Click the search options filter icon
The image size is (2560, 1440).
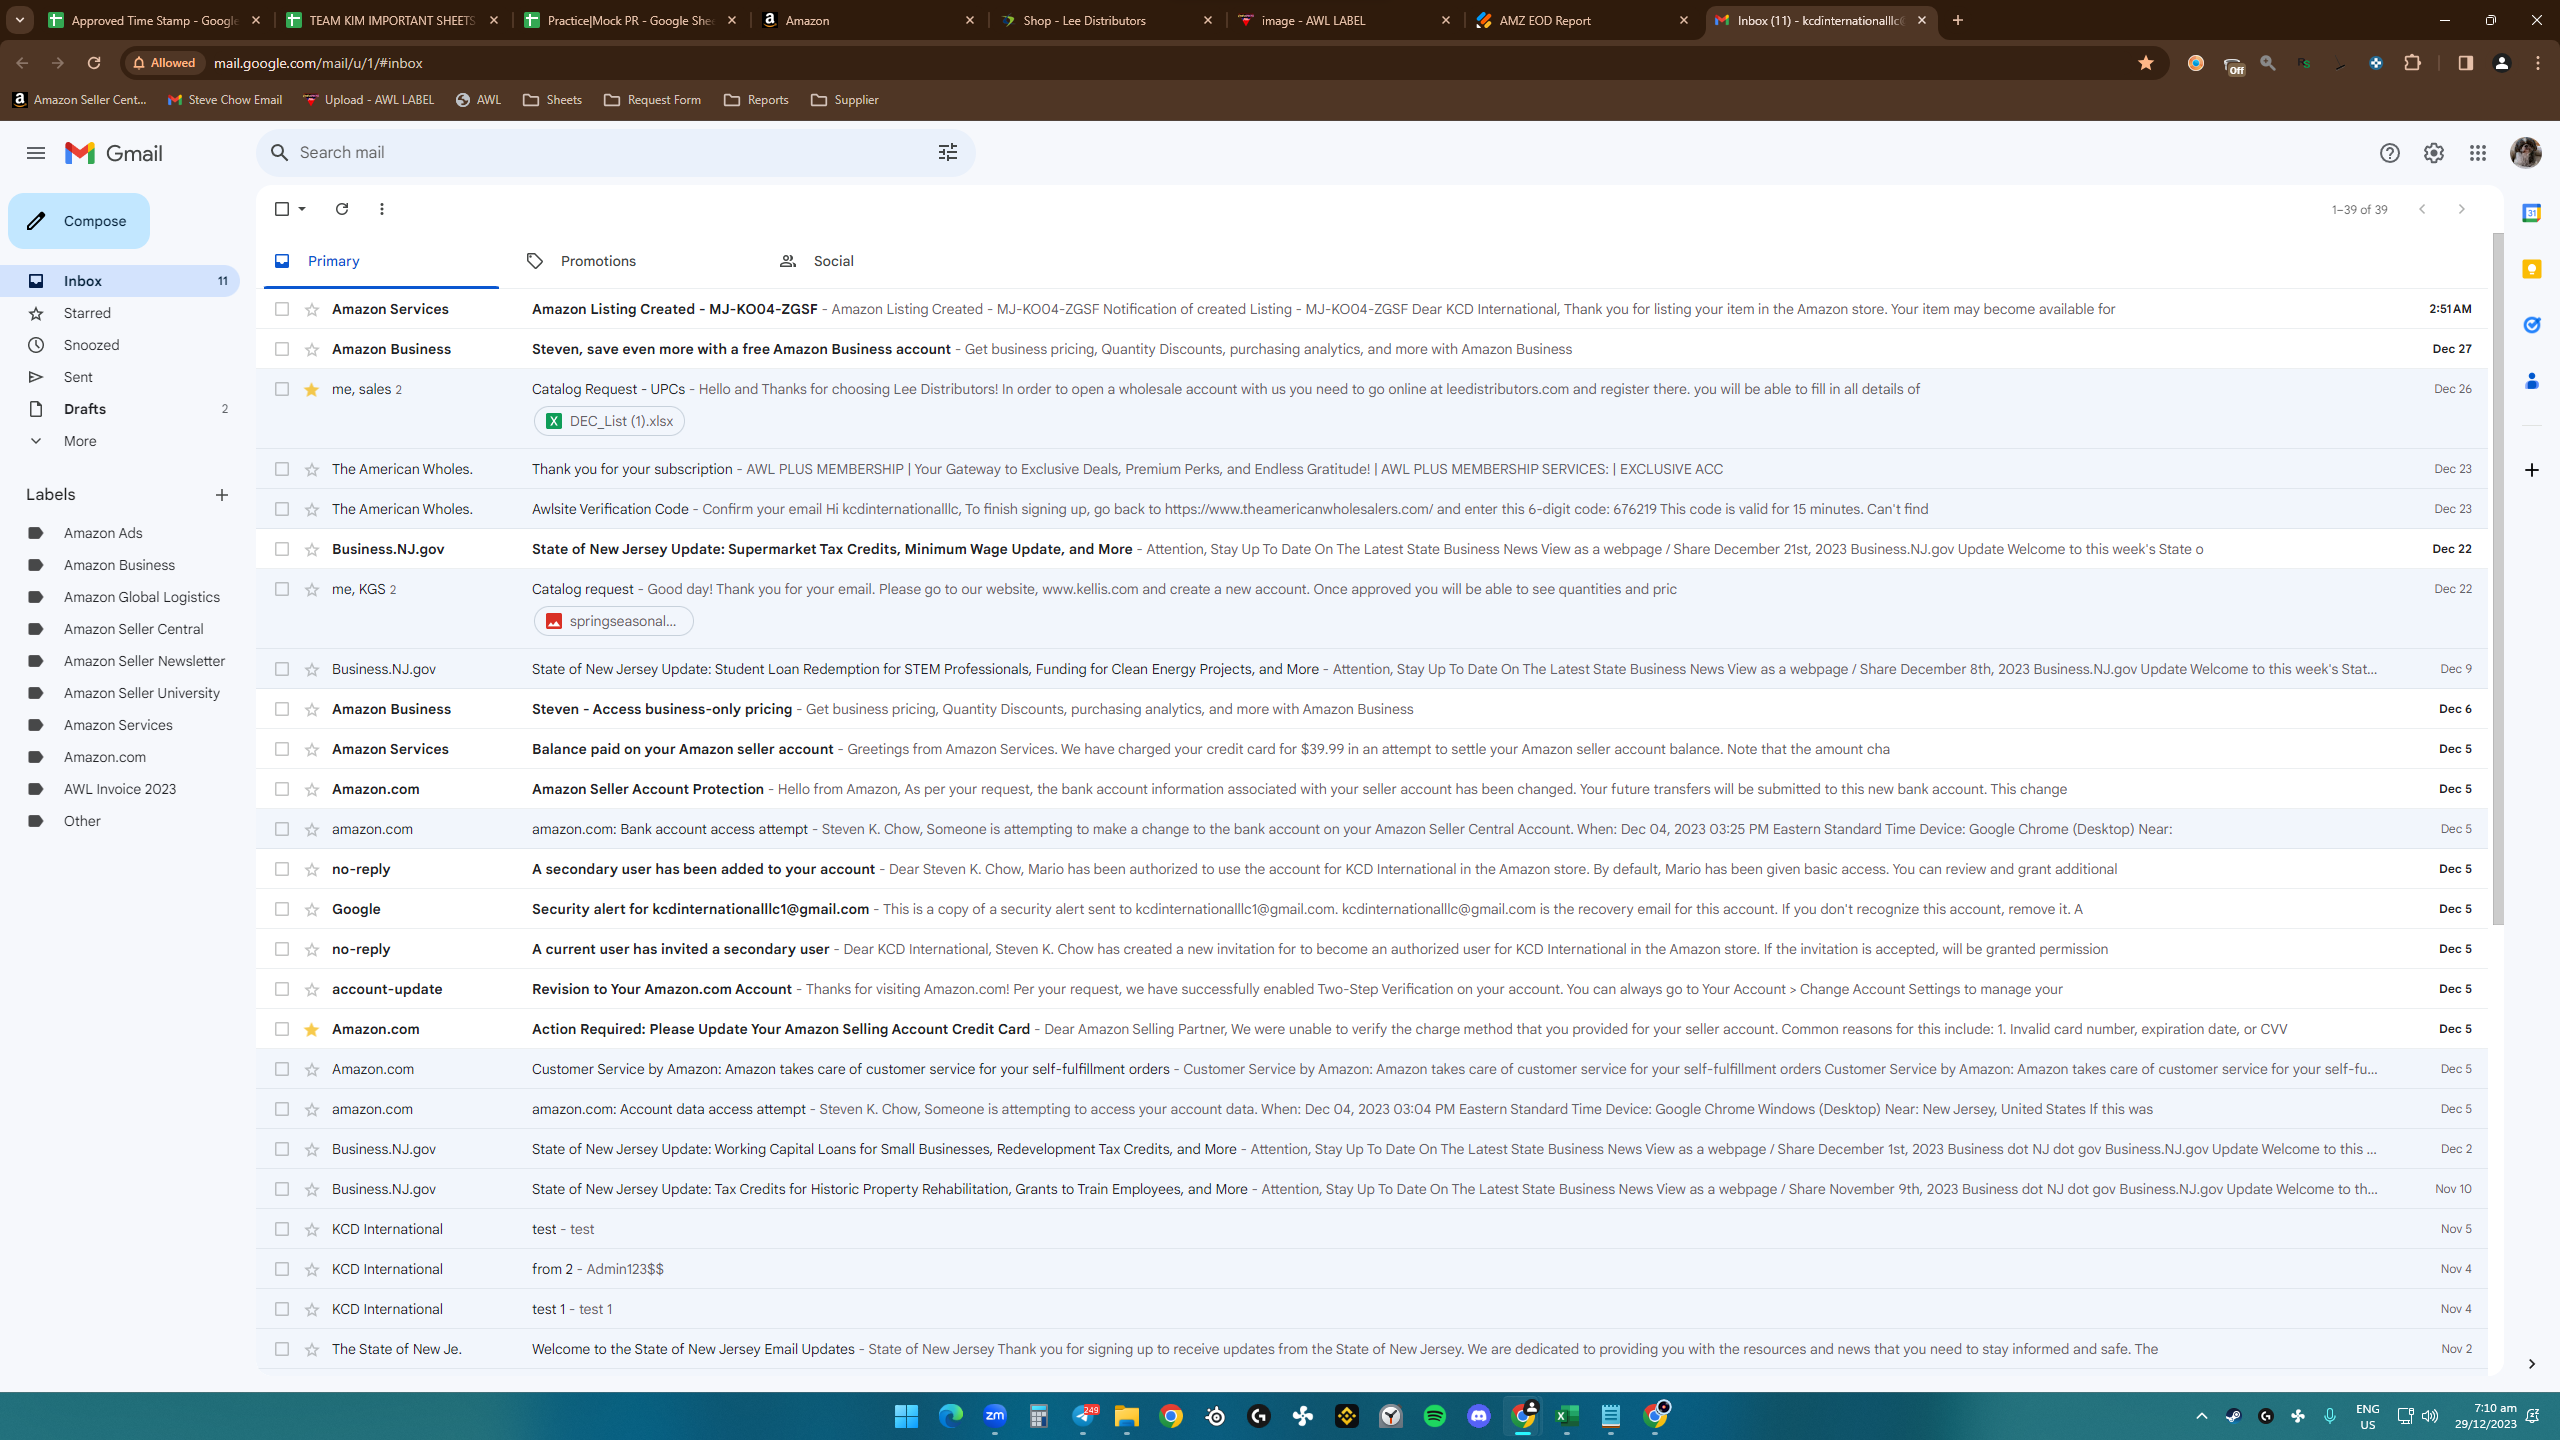tap(947, 152)
